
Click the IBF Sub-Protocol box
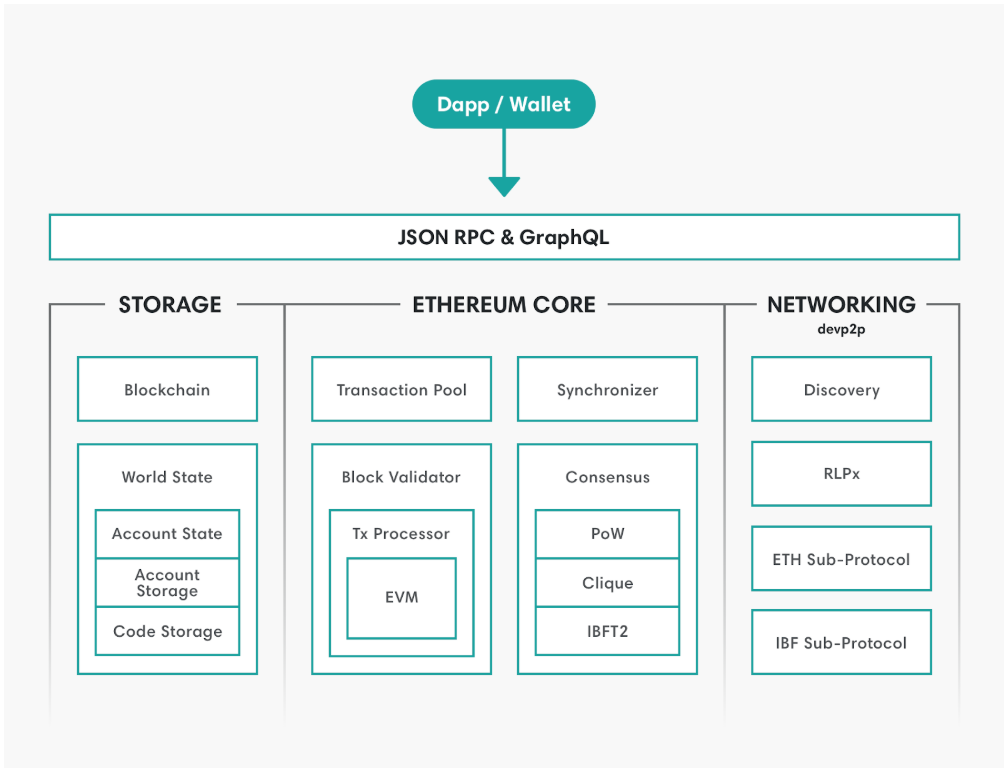click(x=842, y=642)
